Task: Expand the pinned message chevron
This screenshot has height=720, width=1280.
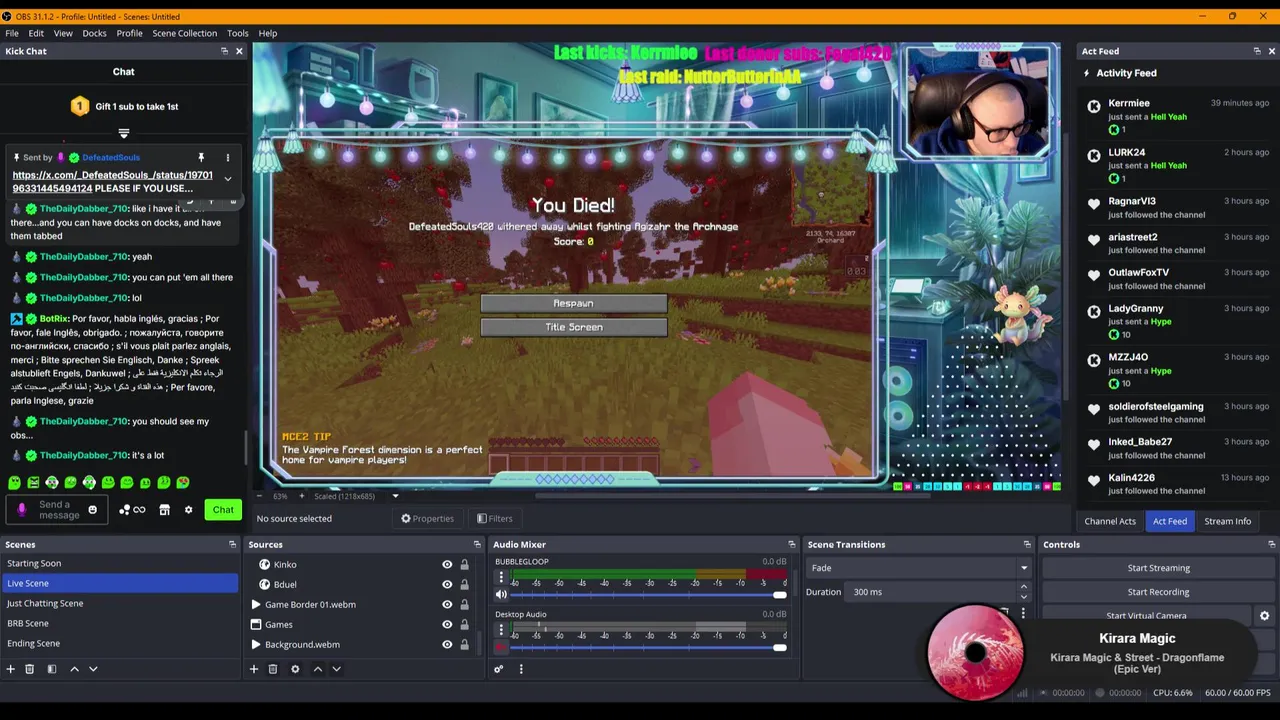Action: point(227,179)
